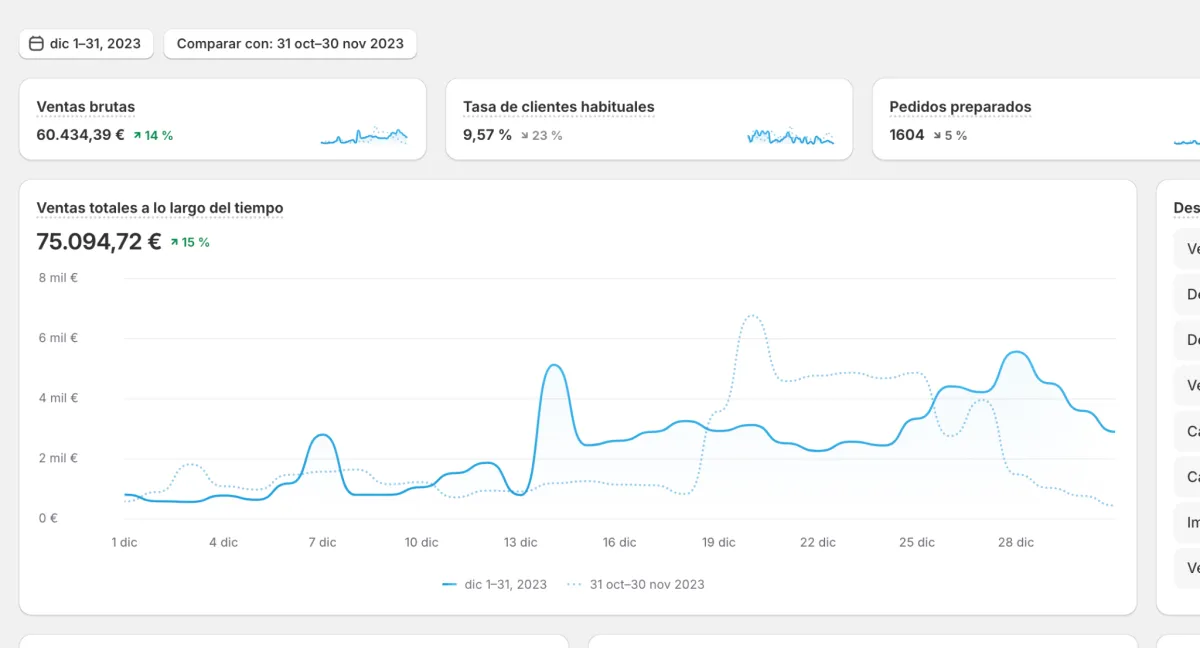Click the solid line icon in the chart legend
This screenshot has height=648, width=1200.
[450, 584]
